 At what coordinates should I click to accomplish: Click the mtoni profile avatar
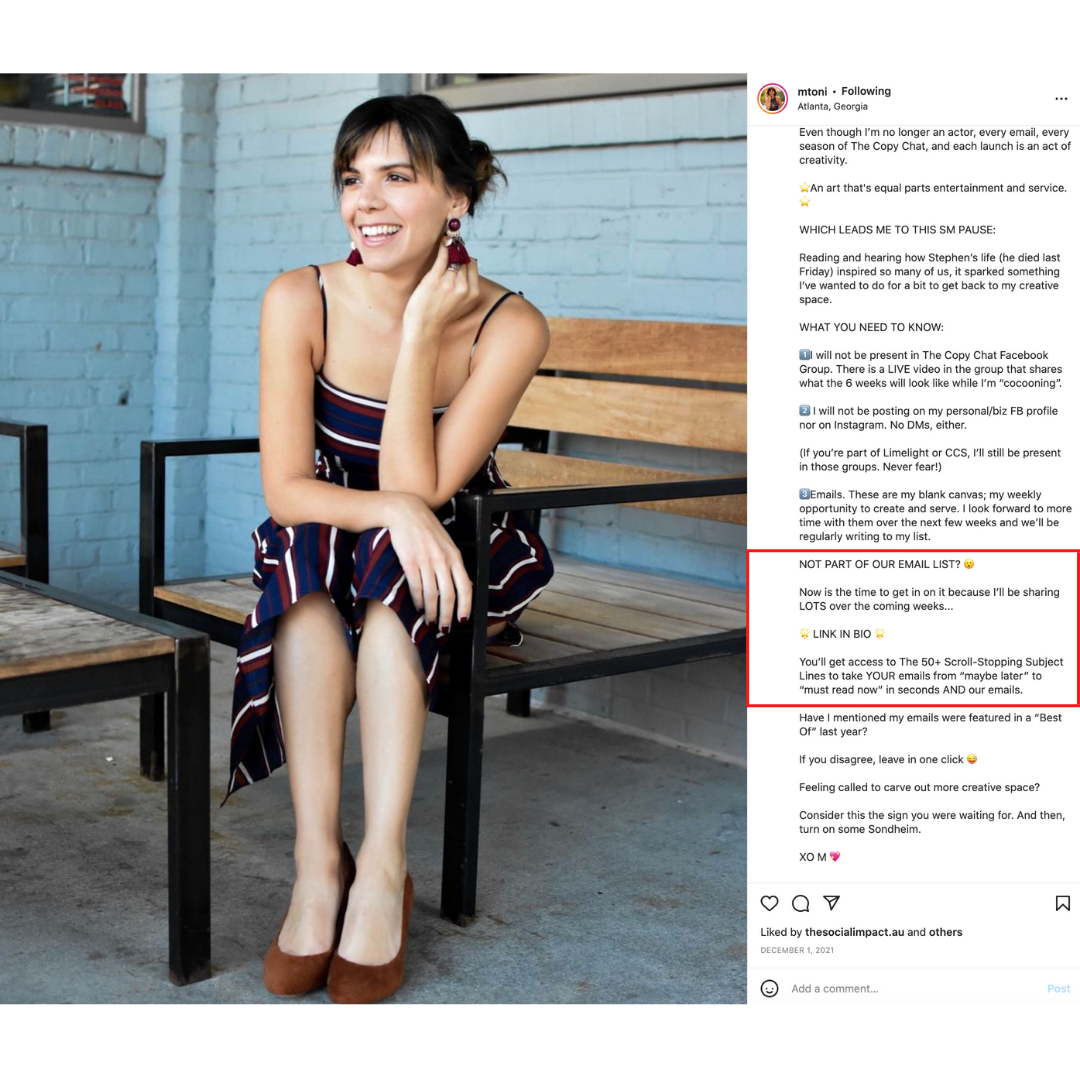(772, 98)
